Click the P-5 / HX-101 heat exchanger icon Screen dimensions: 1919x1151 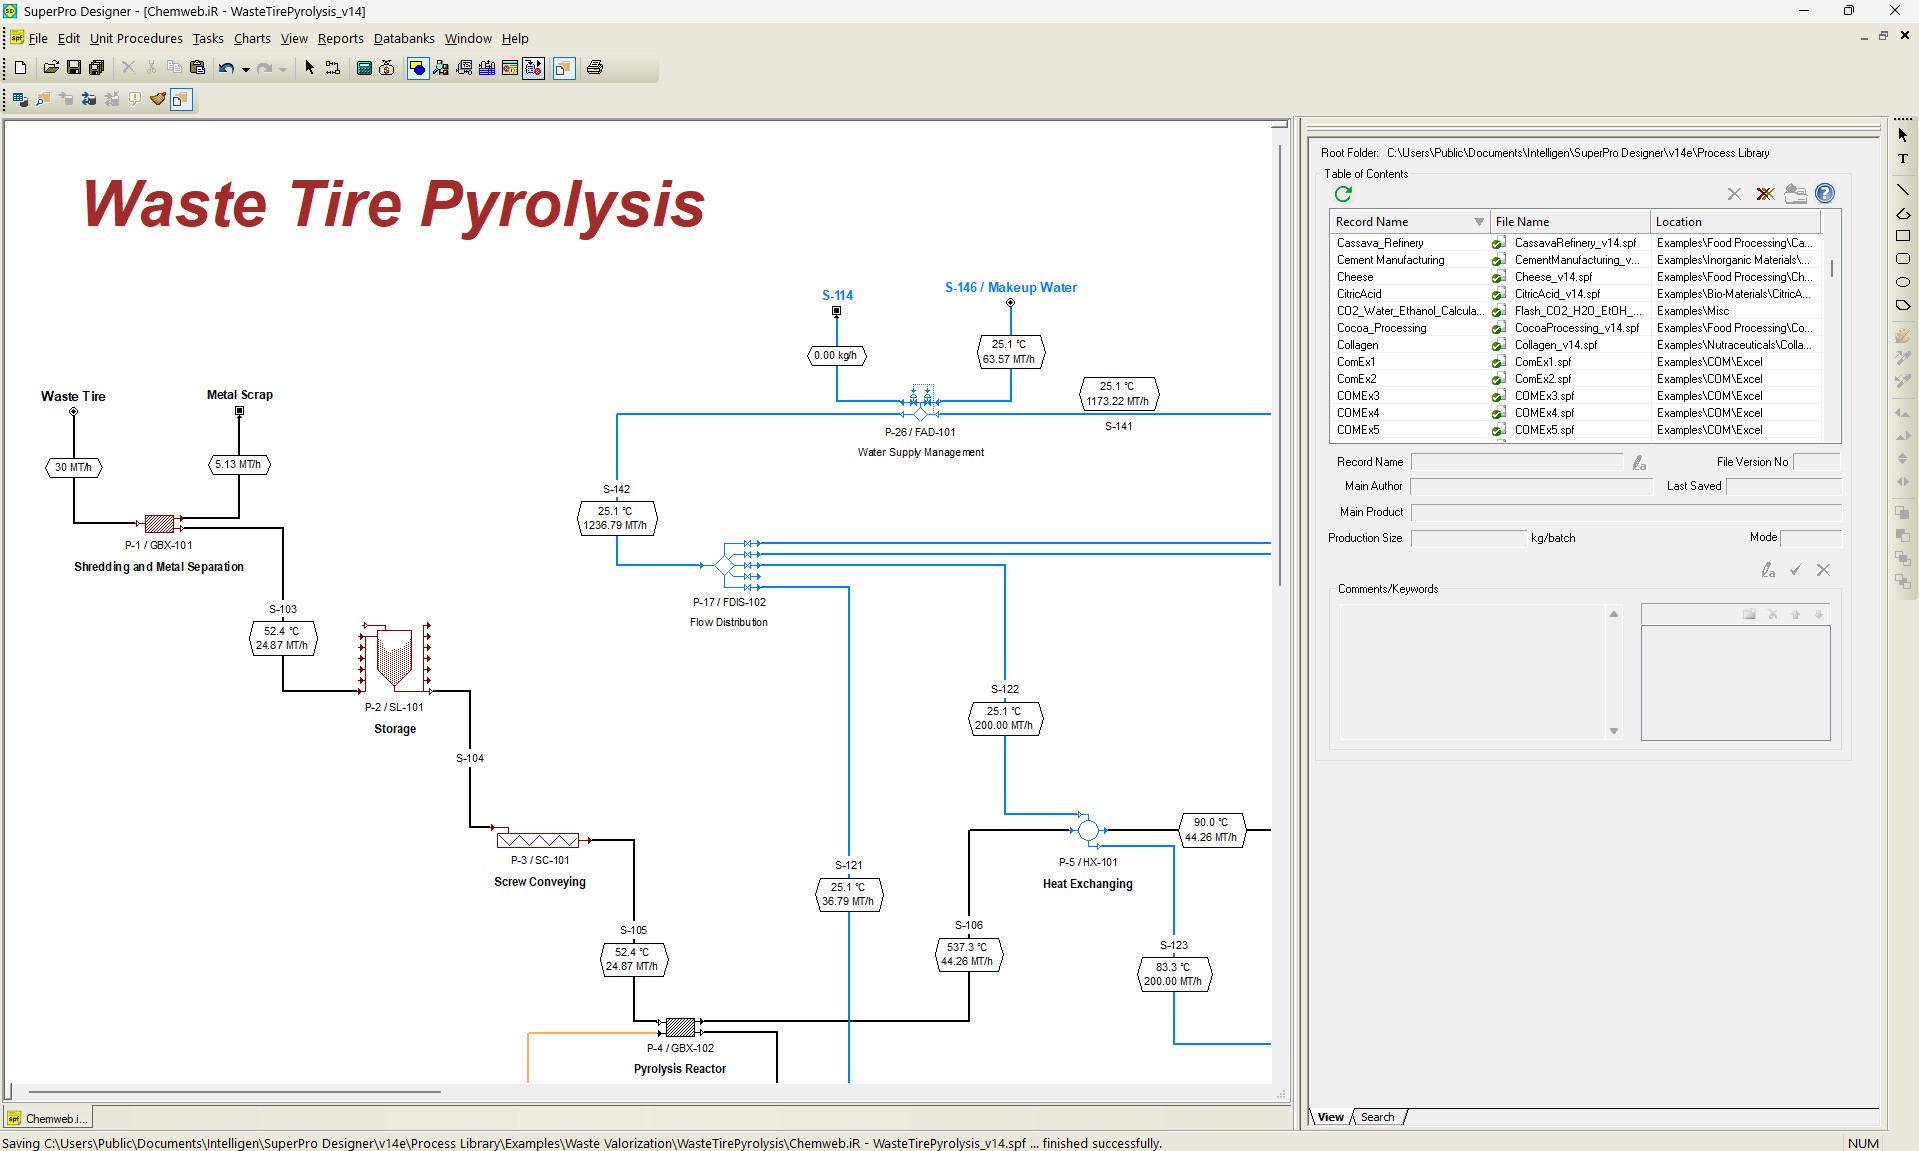click(x=1088, y=830)
